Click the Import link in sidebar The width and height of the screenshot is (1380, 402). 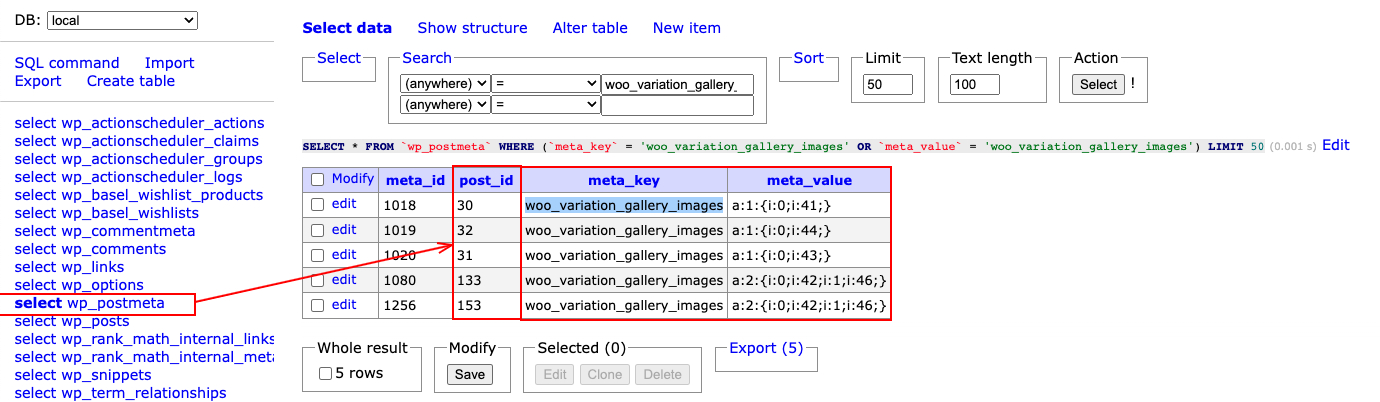(x=169, y=63)
